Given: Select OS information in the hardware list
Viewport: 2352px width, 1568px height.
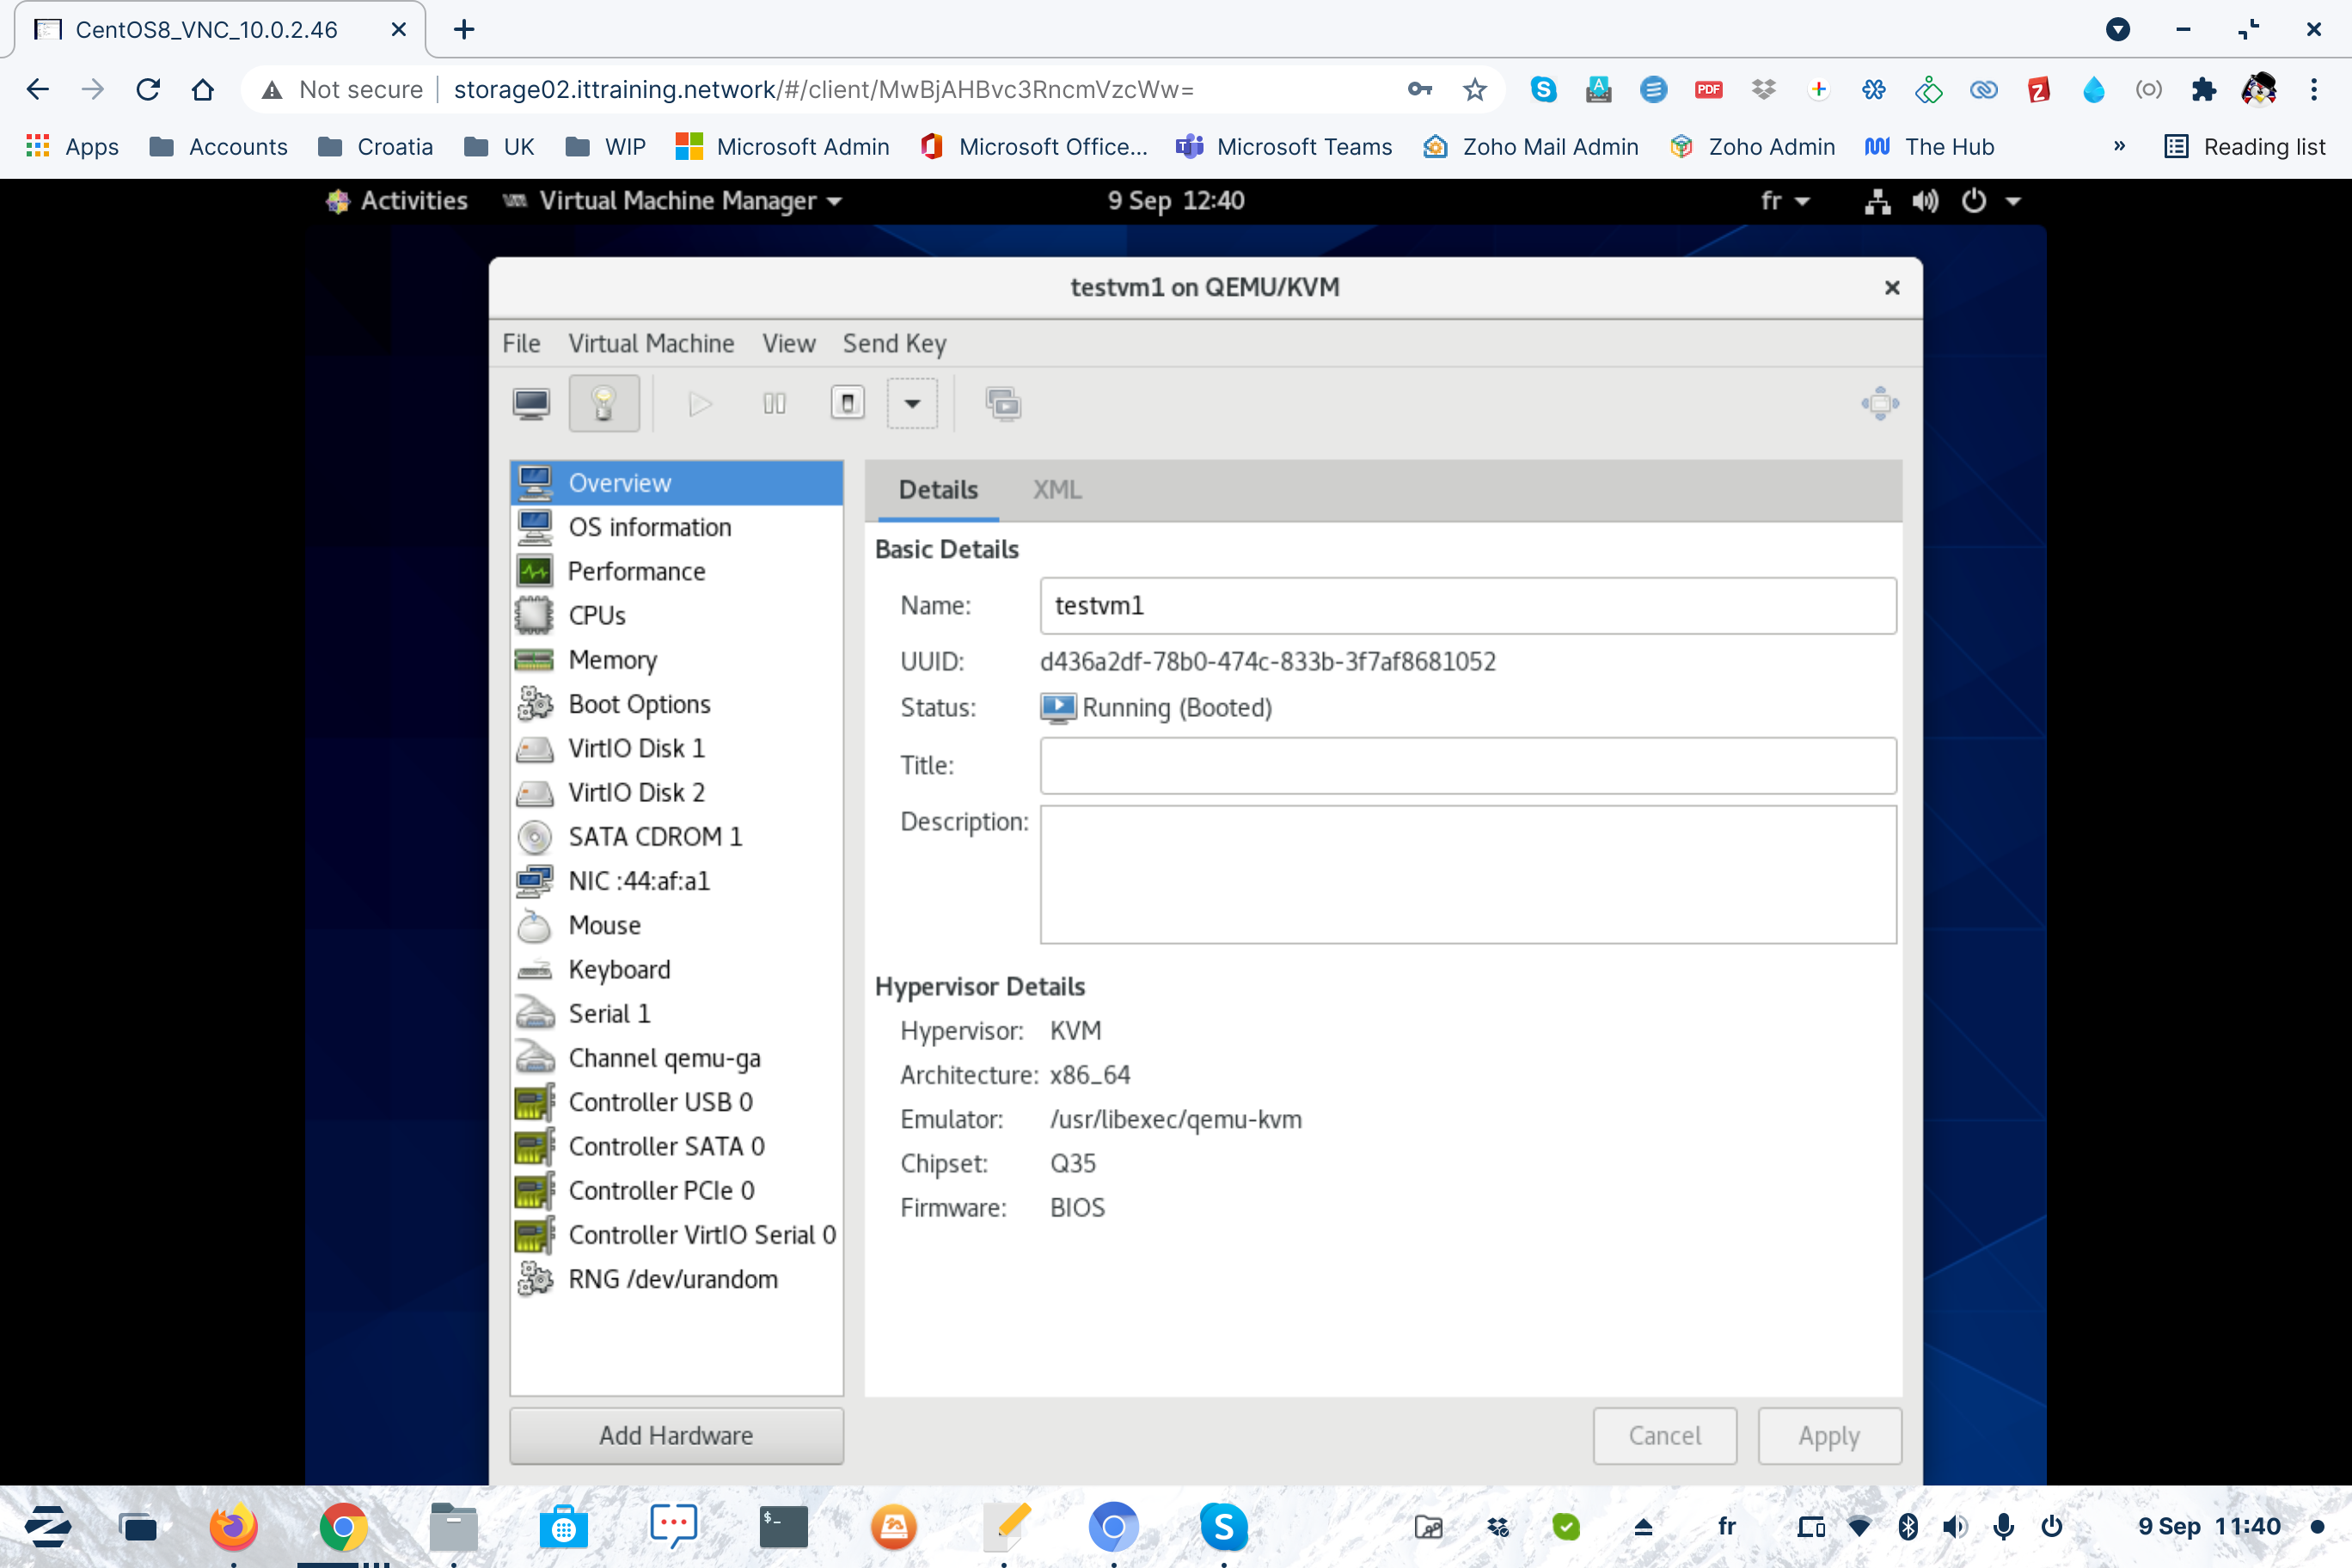Looking at the screenshot, I should [x=677, y=527].
